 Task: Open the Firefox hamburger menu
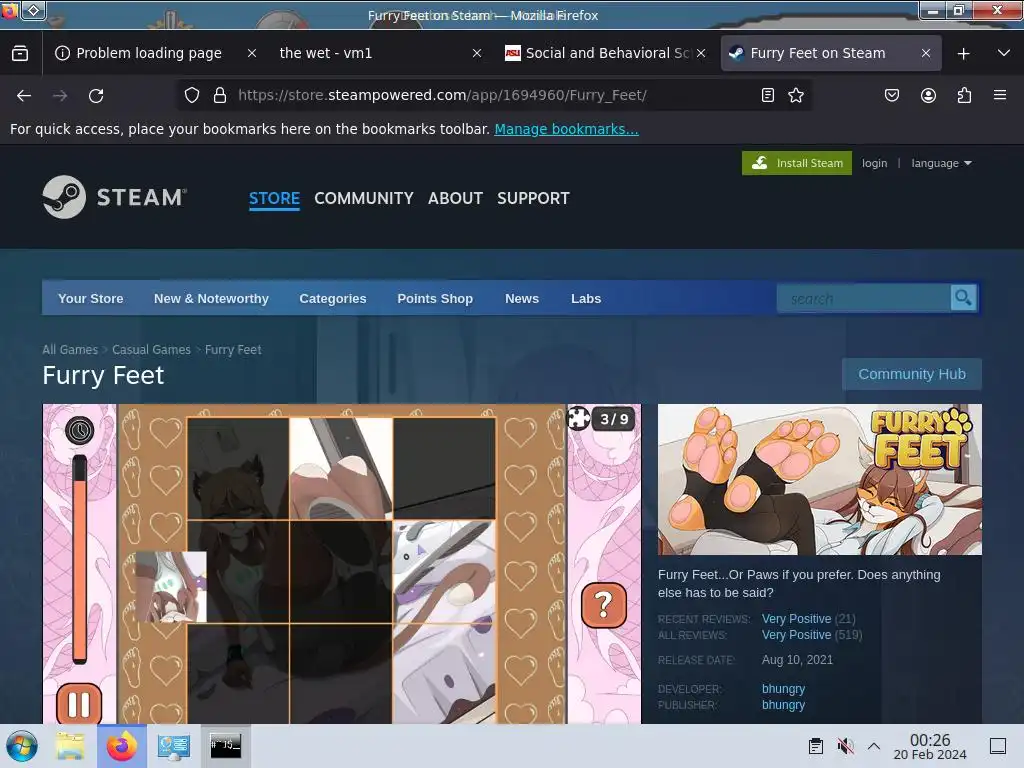click(1000, 95)
